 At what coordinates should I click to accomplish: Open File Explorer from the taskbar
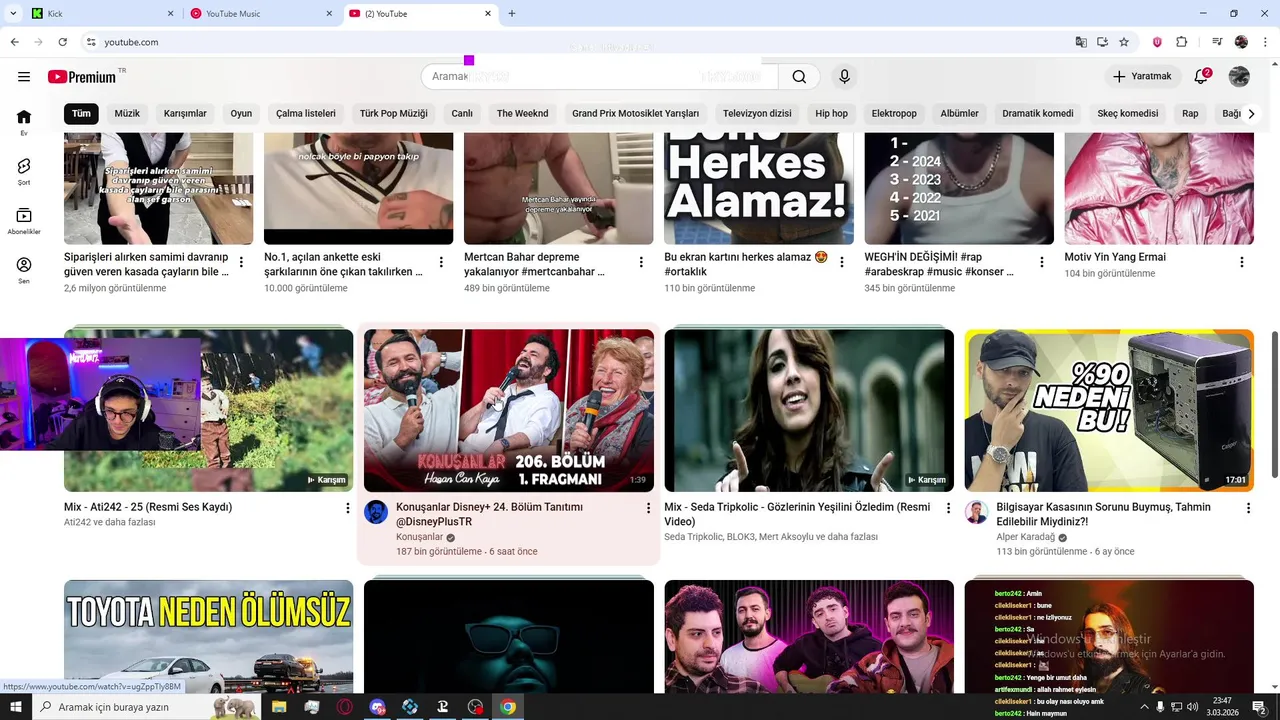click(x=279, y=707)
